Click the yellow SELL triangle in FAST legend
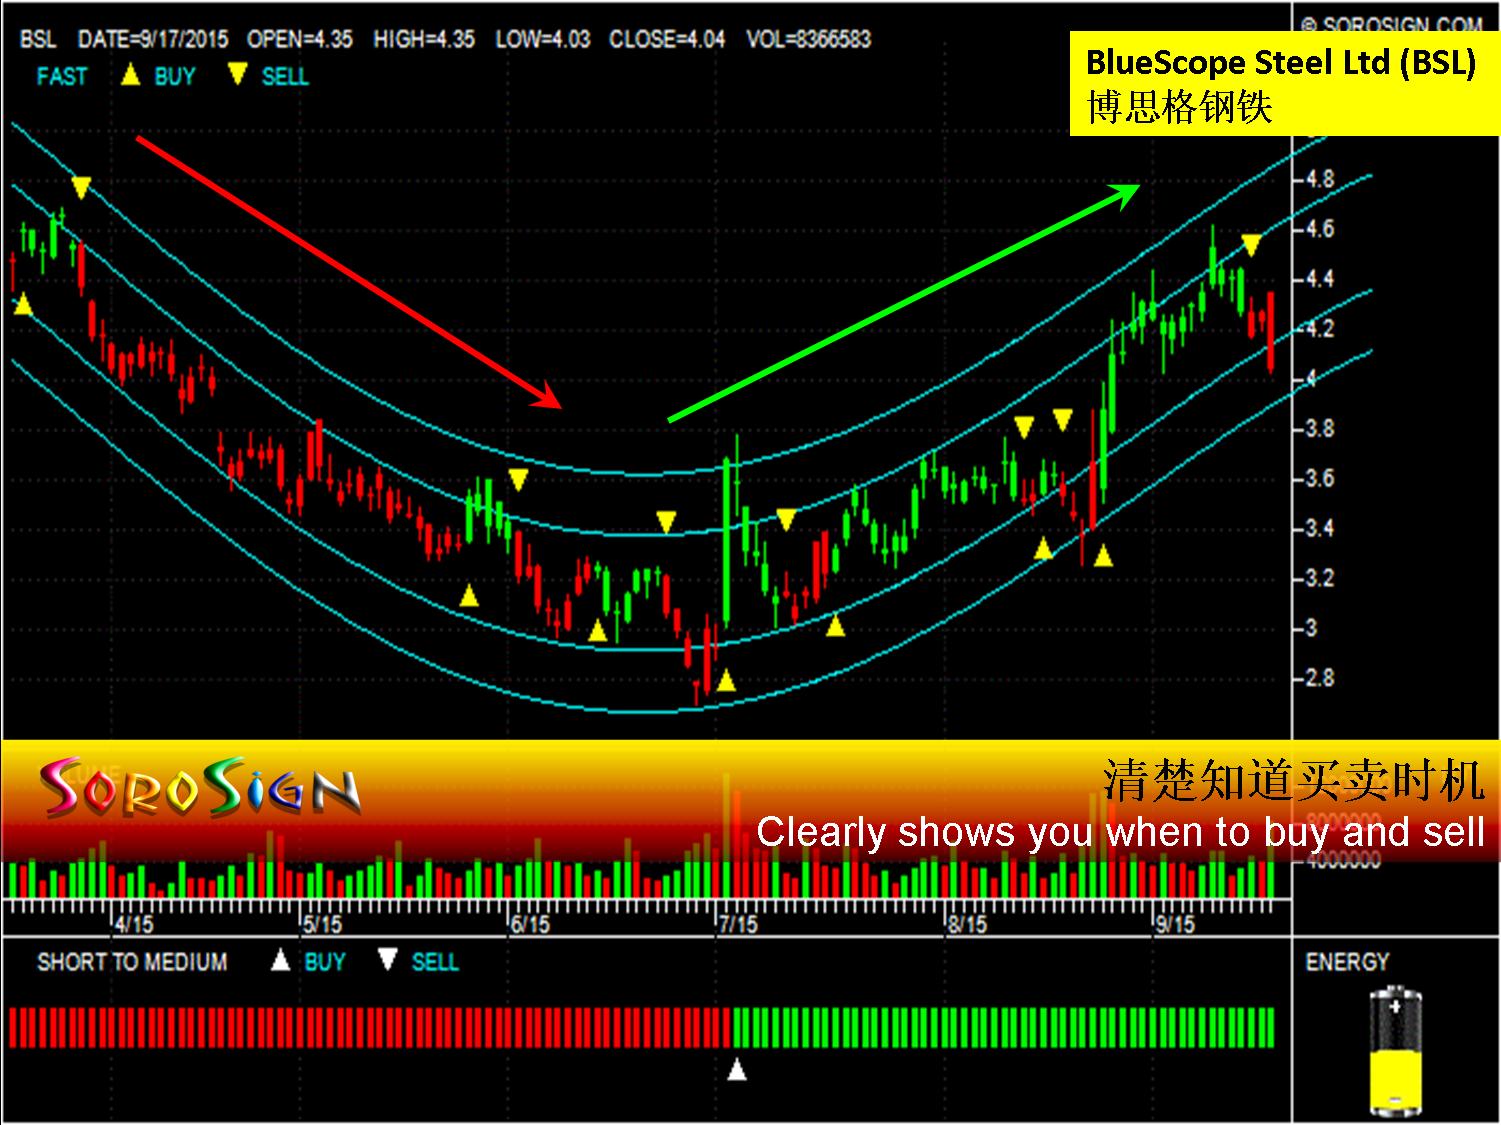This screenshot has width=1501, height=1125. pos(237,75)
